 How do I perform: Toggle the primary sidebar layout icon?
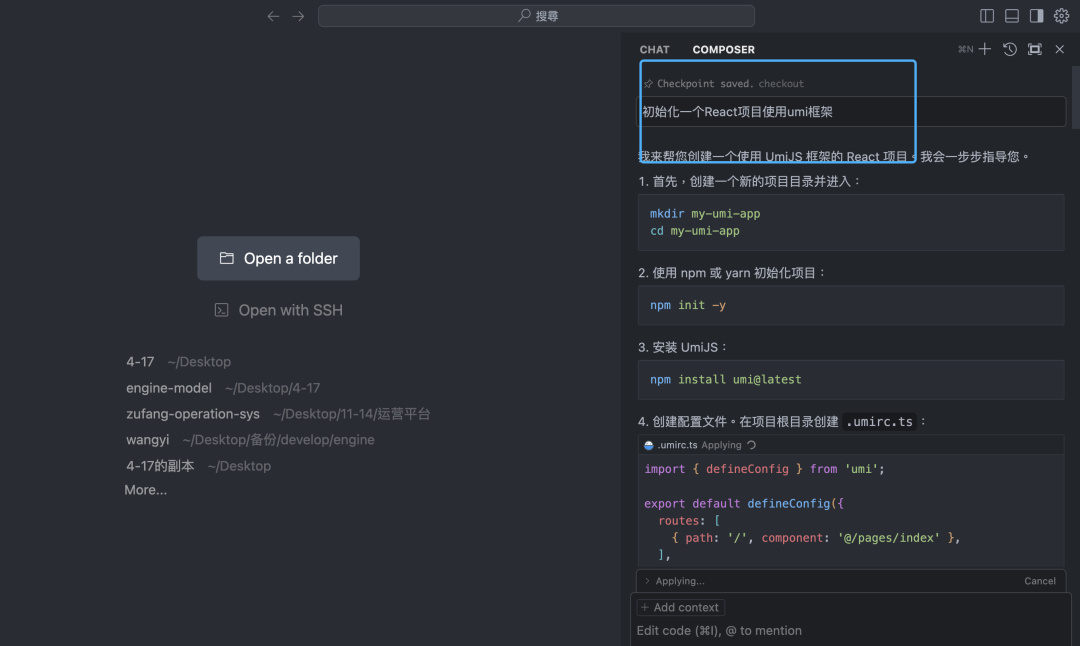(987, 16)
